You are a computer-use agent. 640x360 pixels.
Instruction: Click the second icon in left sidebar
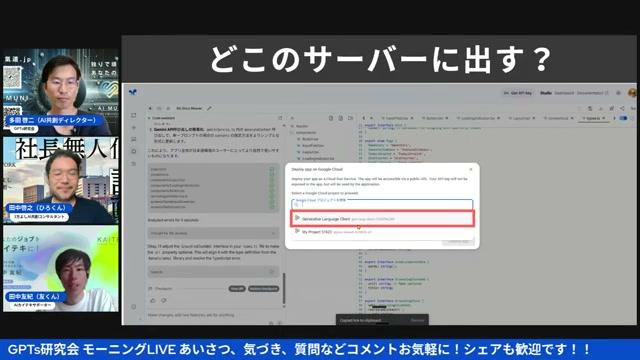tap(133, 128)
